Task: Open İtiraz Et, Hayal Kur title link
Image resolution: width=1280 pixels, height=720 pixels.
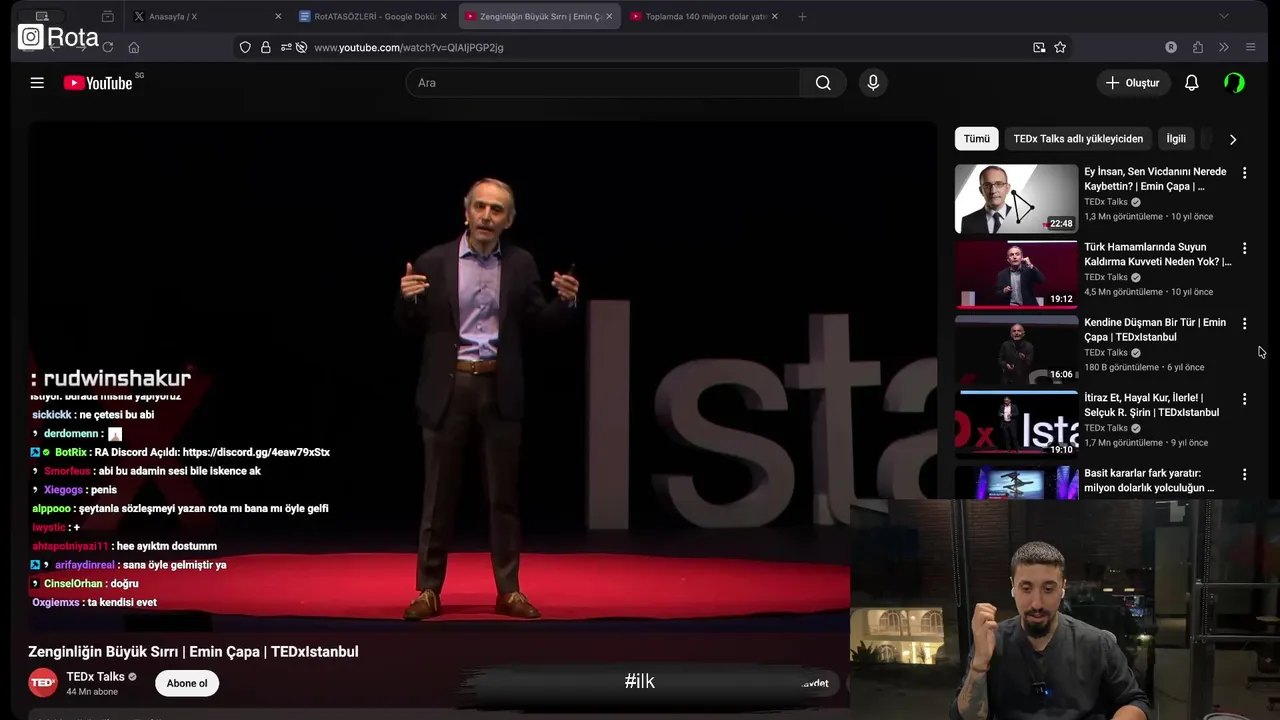Action: (x=1152, y=405)
